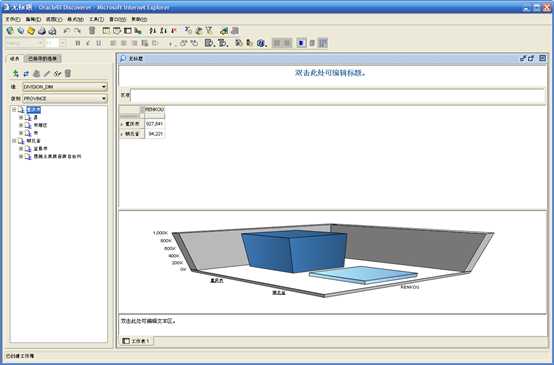Click the funnel filter condition icon
The height and width of the screenshot is (365, 554).
tap(210, 31)
